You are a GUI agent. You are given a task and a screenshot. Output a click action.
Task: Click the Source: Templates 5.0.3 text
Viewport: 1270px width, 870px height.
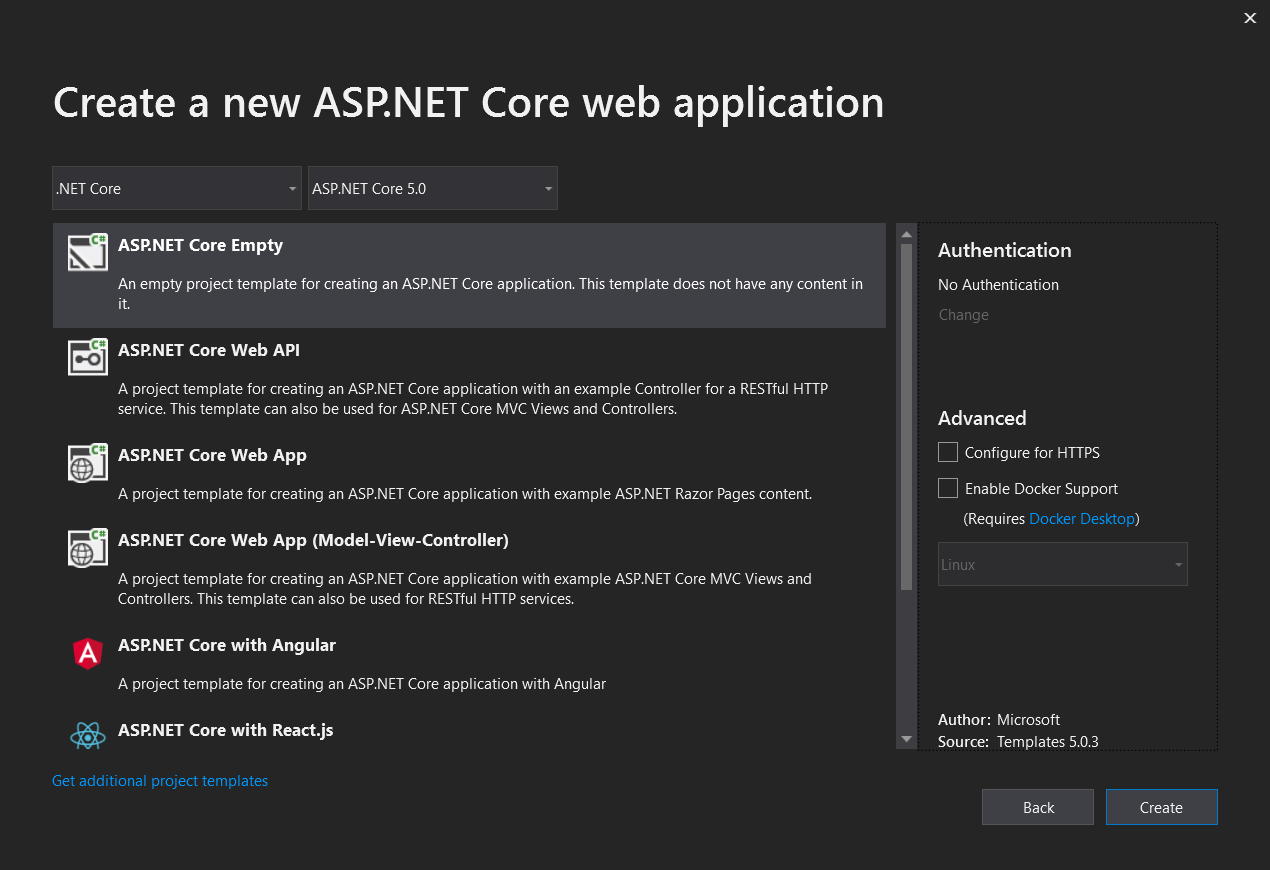(1018, 742)
